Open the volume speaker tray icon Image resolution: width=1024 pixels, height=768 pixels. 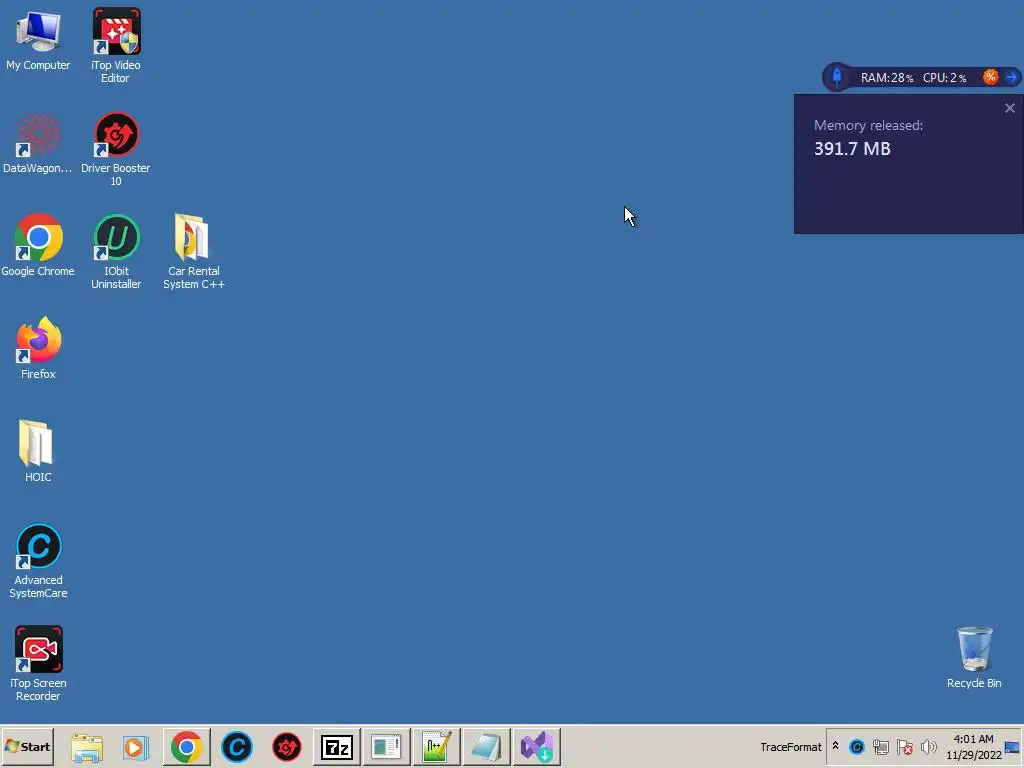click(x=928, y=746)
